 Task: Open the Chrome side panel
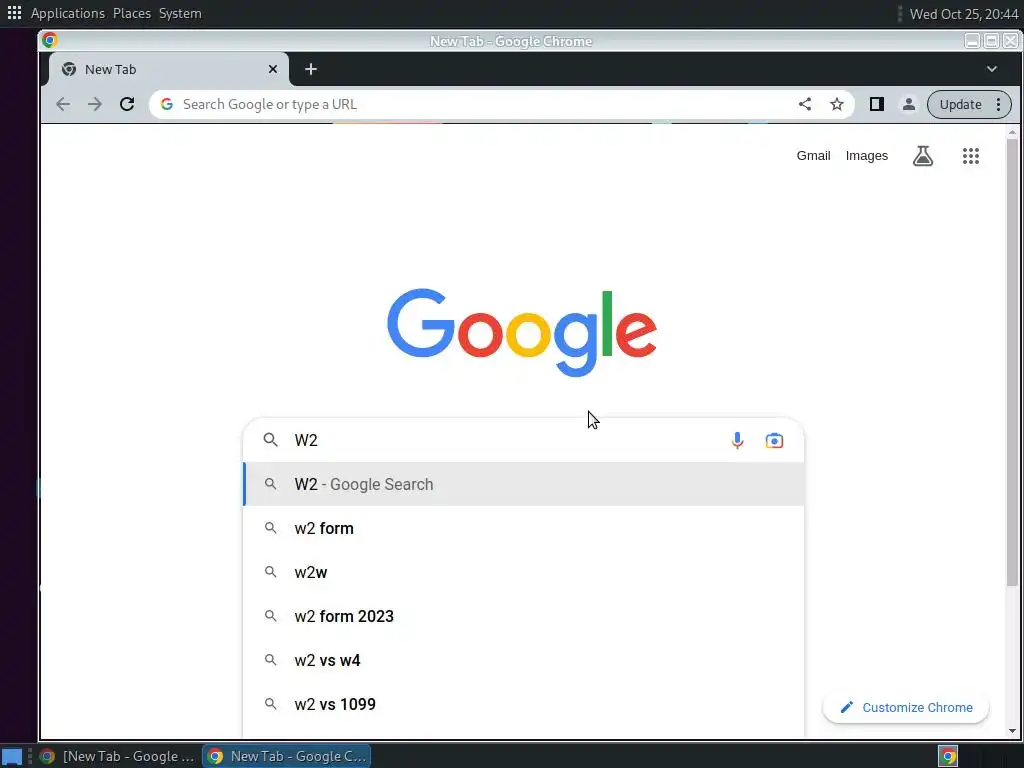point(876,104)
